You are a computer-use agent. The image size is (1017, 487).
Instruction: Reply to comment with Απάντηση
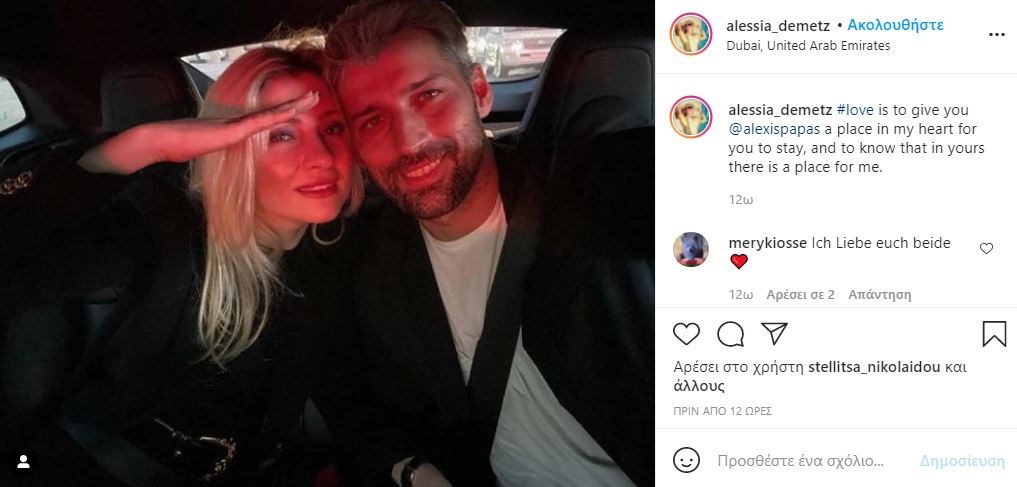coord(879,295)
